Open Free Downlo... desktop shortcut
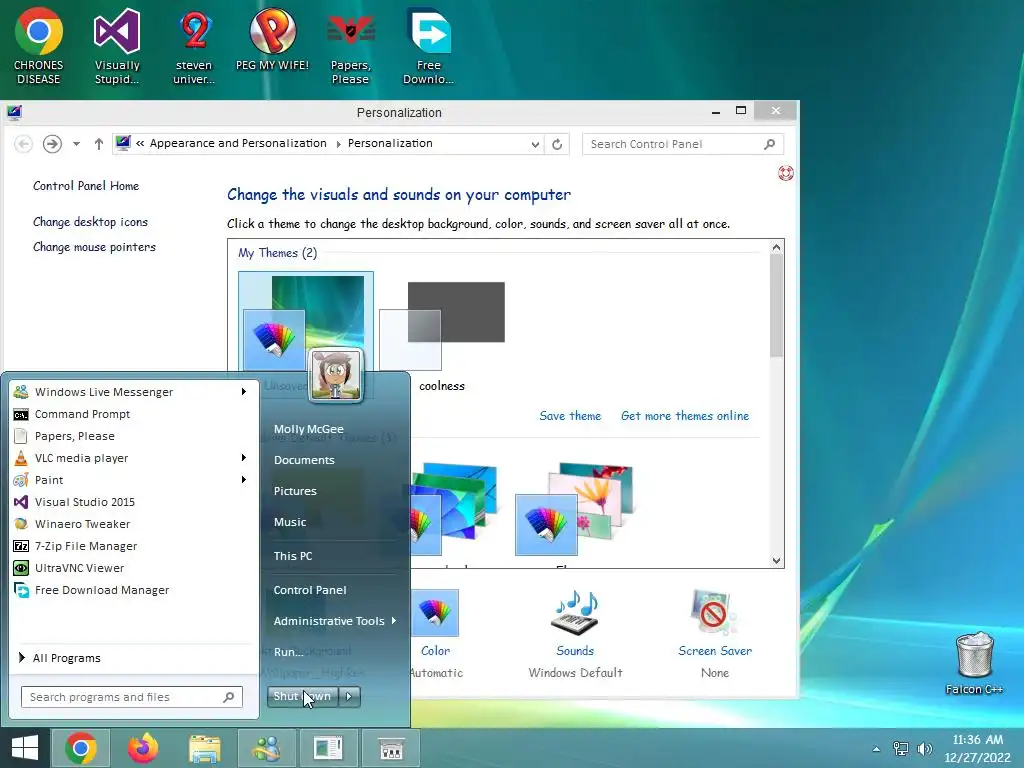1024x768 pixels. (428, 47)
